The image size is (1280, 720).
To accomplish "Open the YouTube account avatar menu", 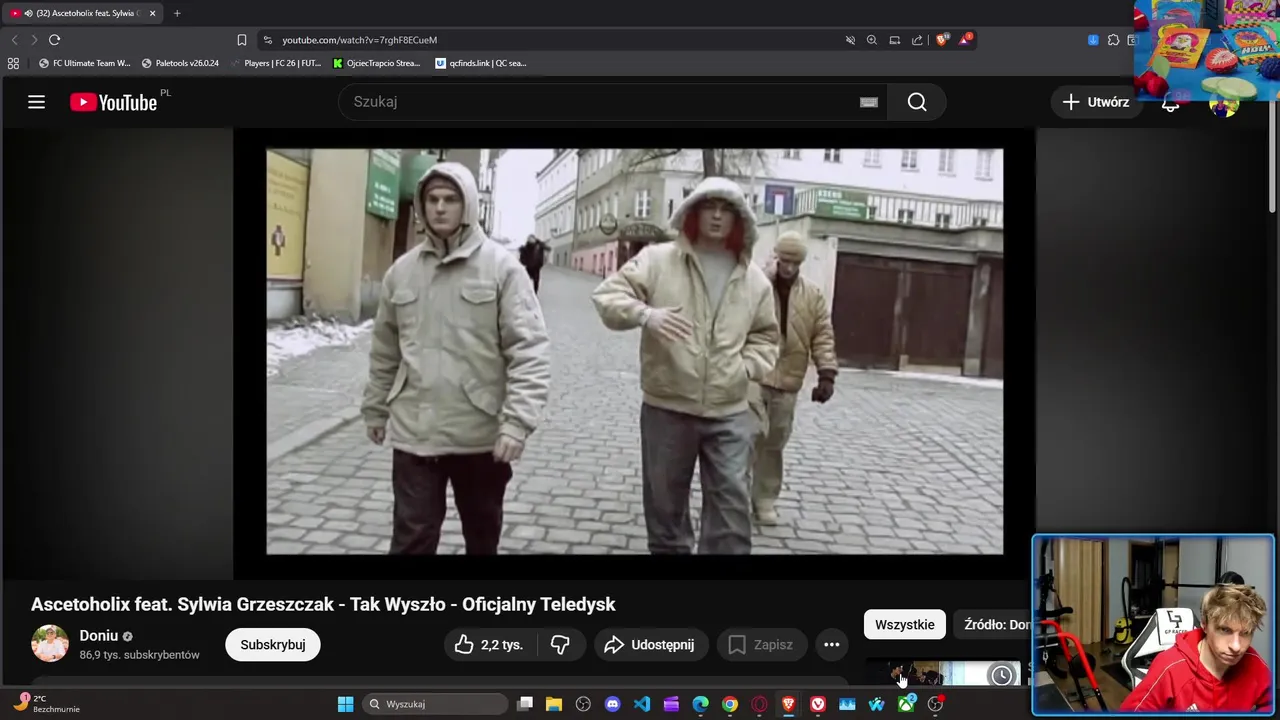I will pos(1223,104).
